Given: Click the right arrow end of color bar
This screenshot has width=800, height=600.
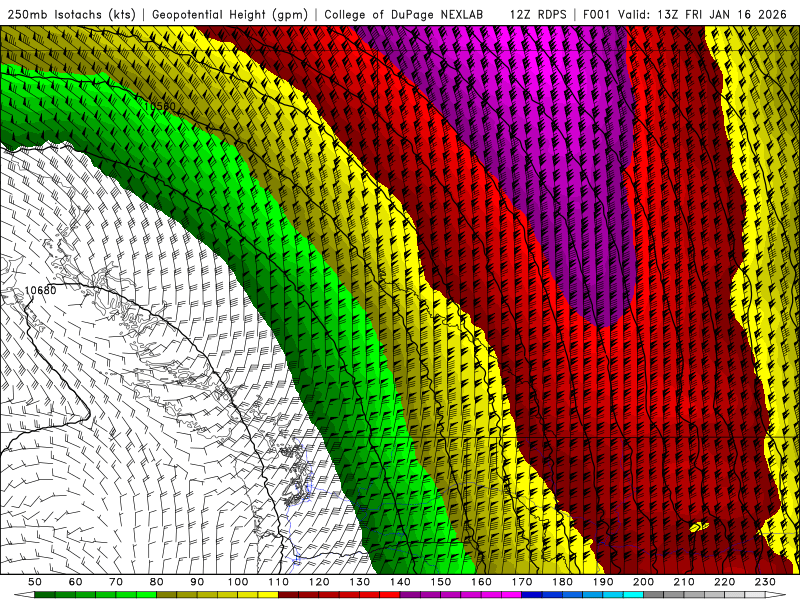Looking at the screenshot, I should (x=776, y=595).
